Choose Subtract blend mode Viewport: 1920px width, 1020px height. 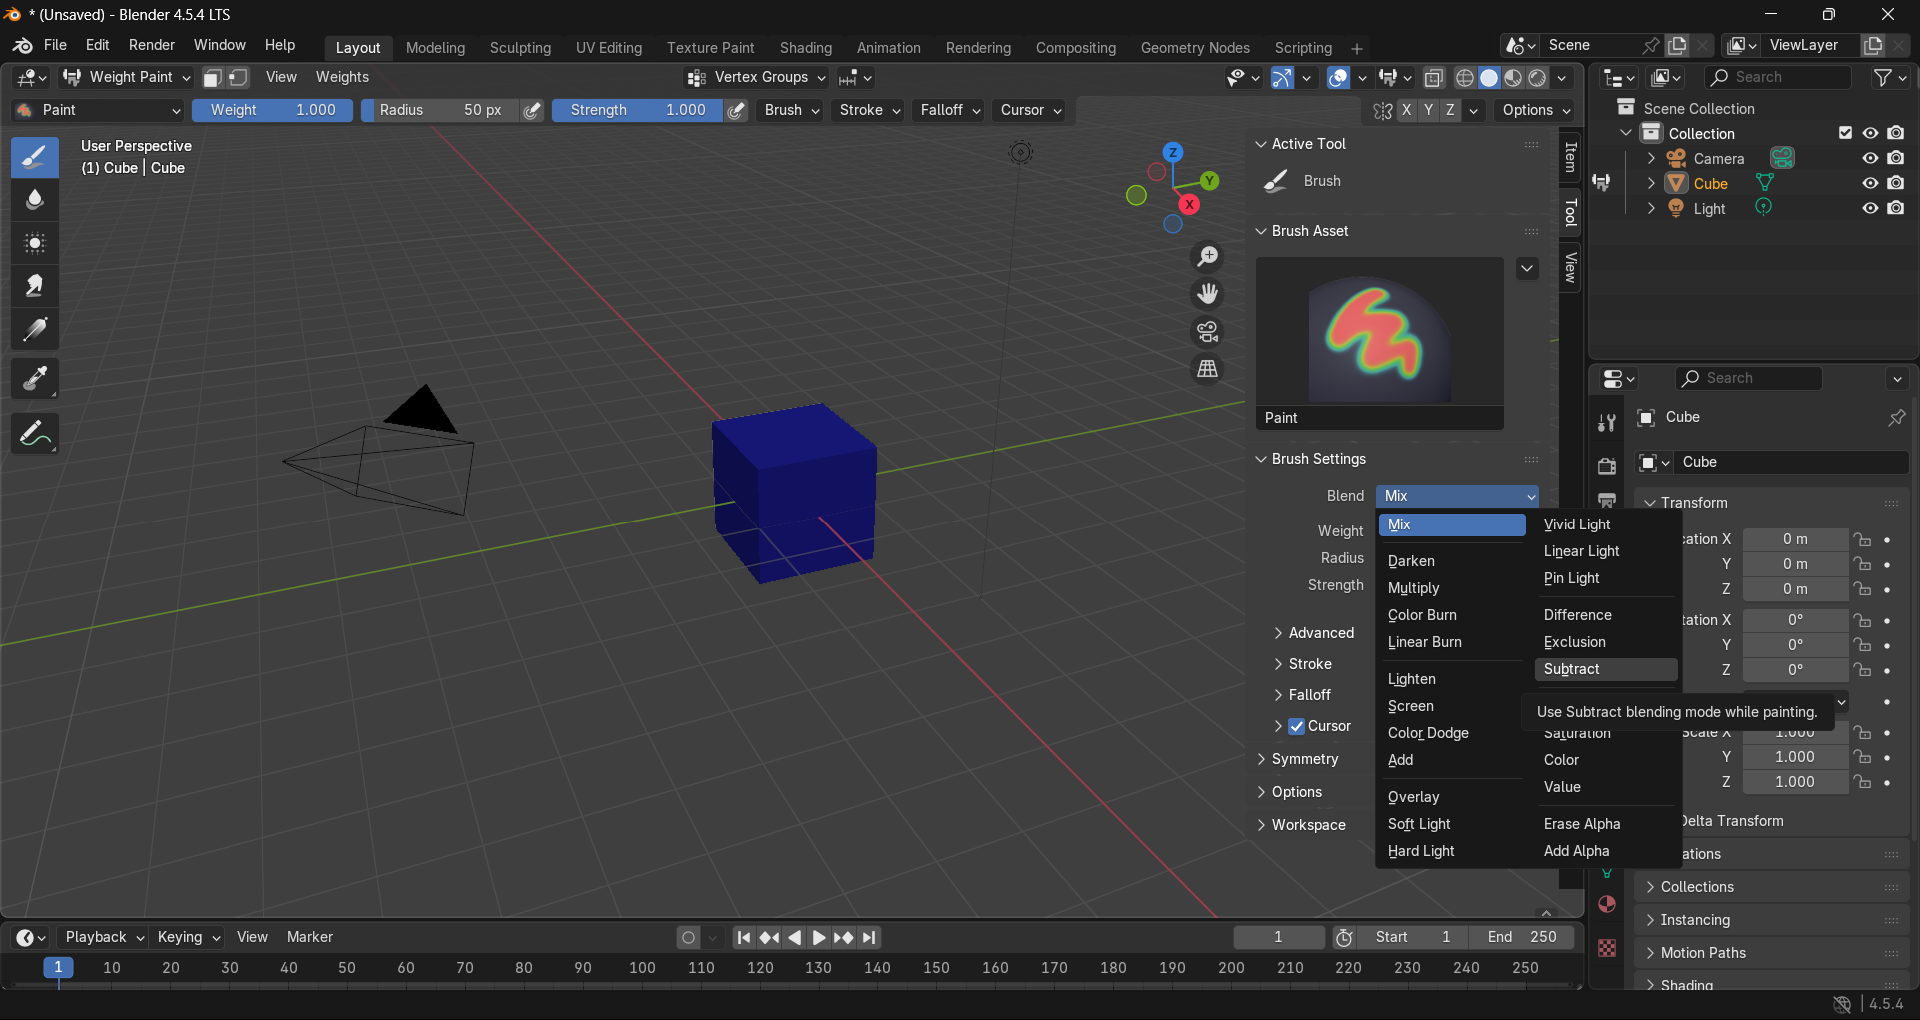1606,669
